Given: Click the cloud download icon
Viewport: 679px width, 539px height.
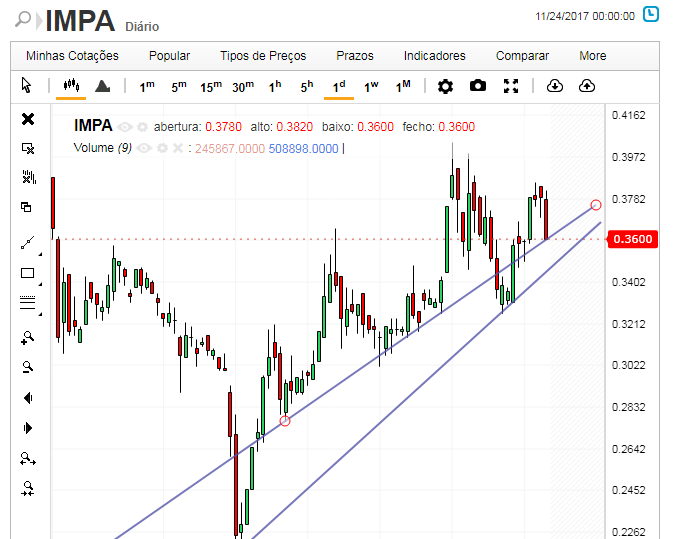Looking at the screenshot, I should pos(555,86).
